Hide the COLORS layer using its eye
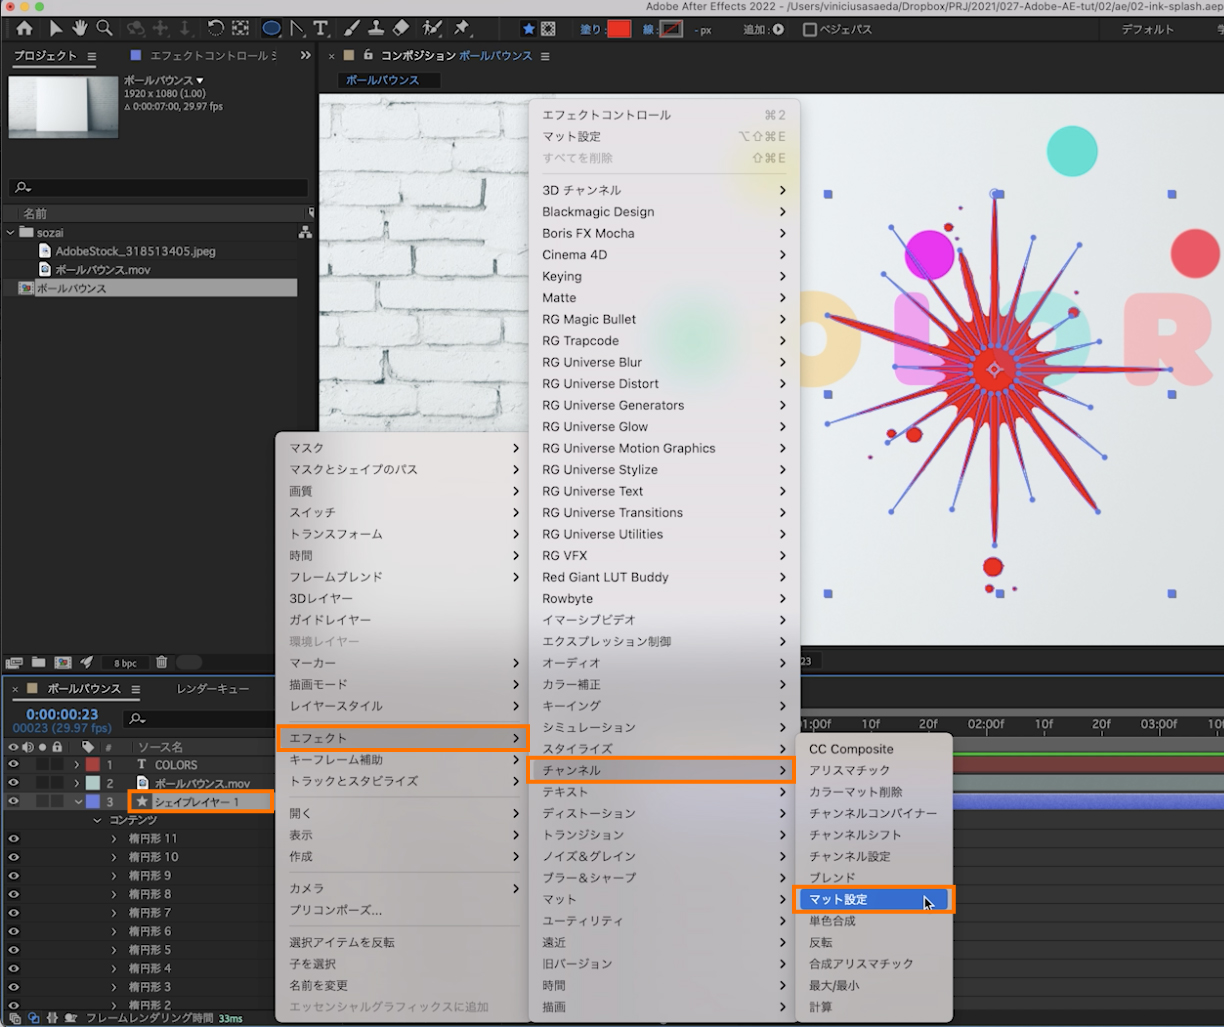The image size is (1224, 1027). coord(14,765)
